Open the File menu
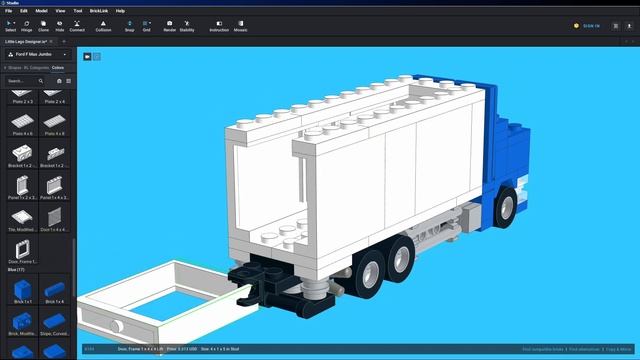 9,11
